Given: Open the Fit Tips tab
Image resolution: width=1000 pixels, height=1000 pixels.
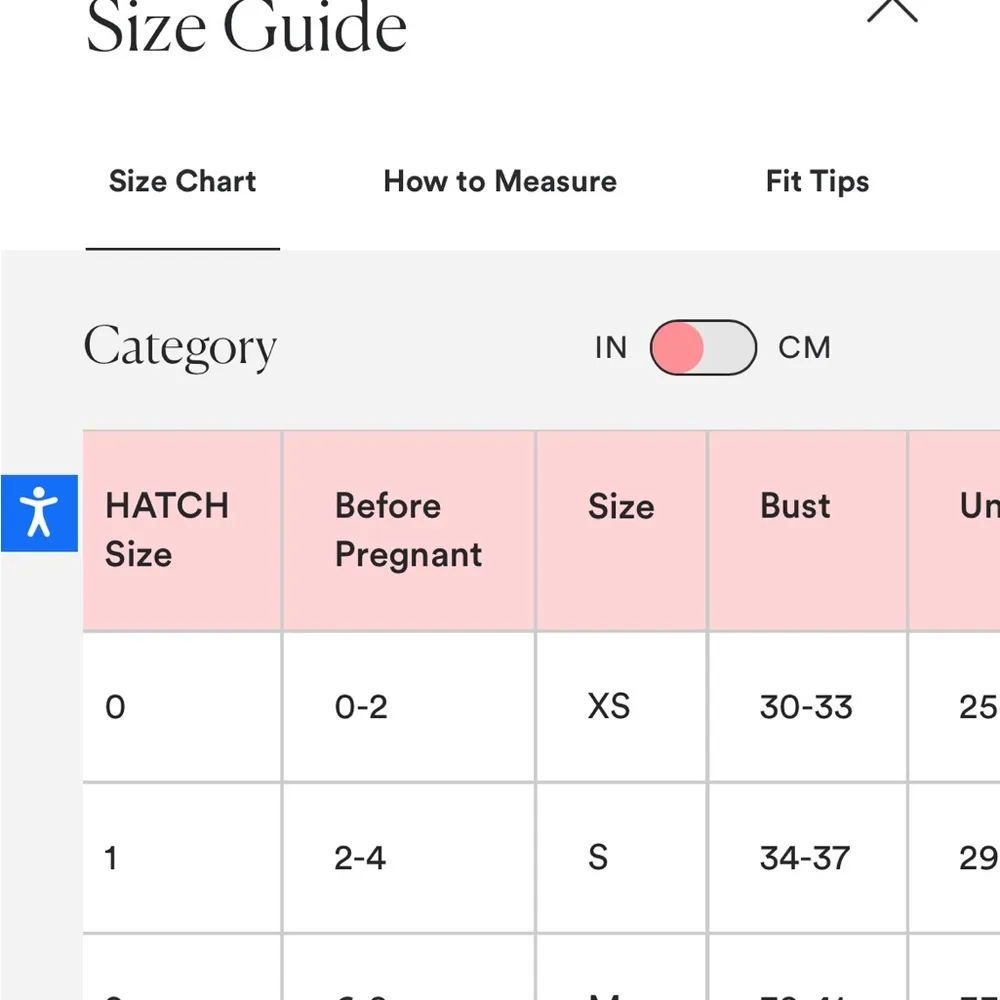Looking at the screenshot, I should (817, 182).
